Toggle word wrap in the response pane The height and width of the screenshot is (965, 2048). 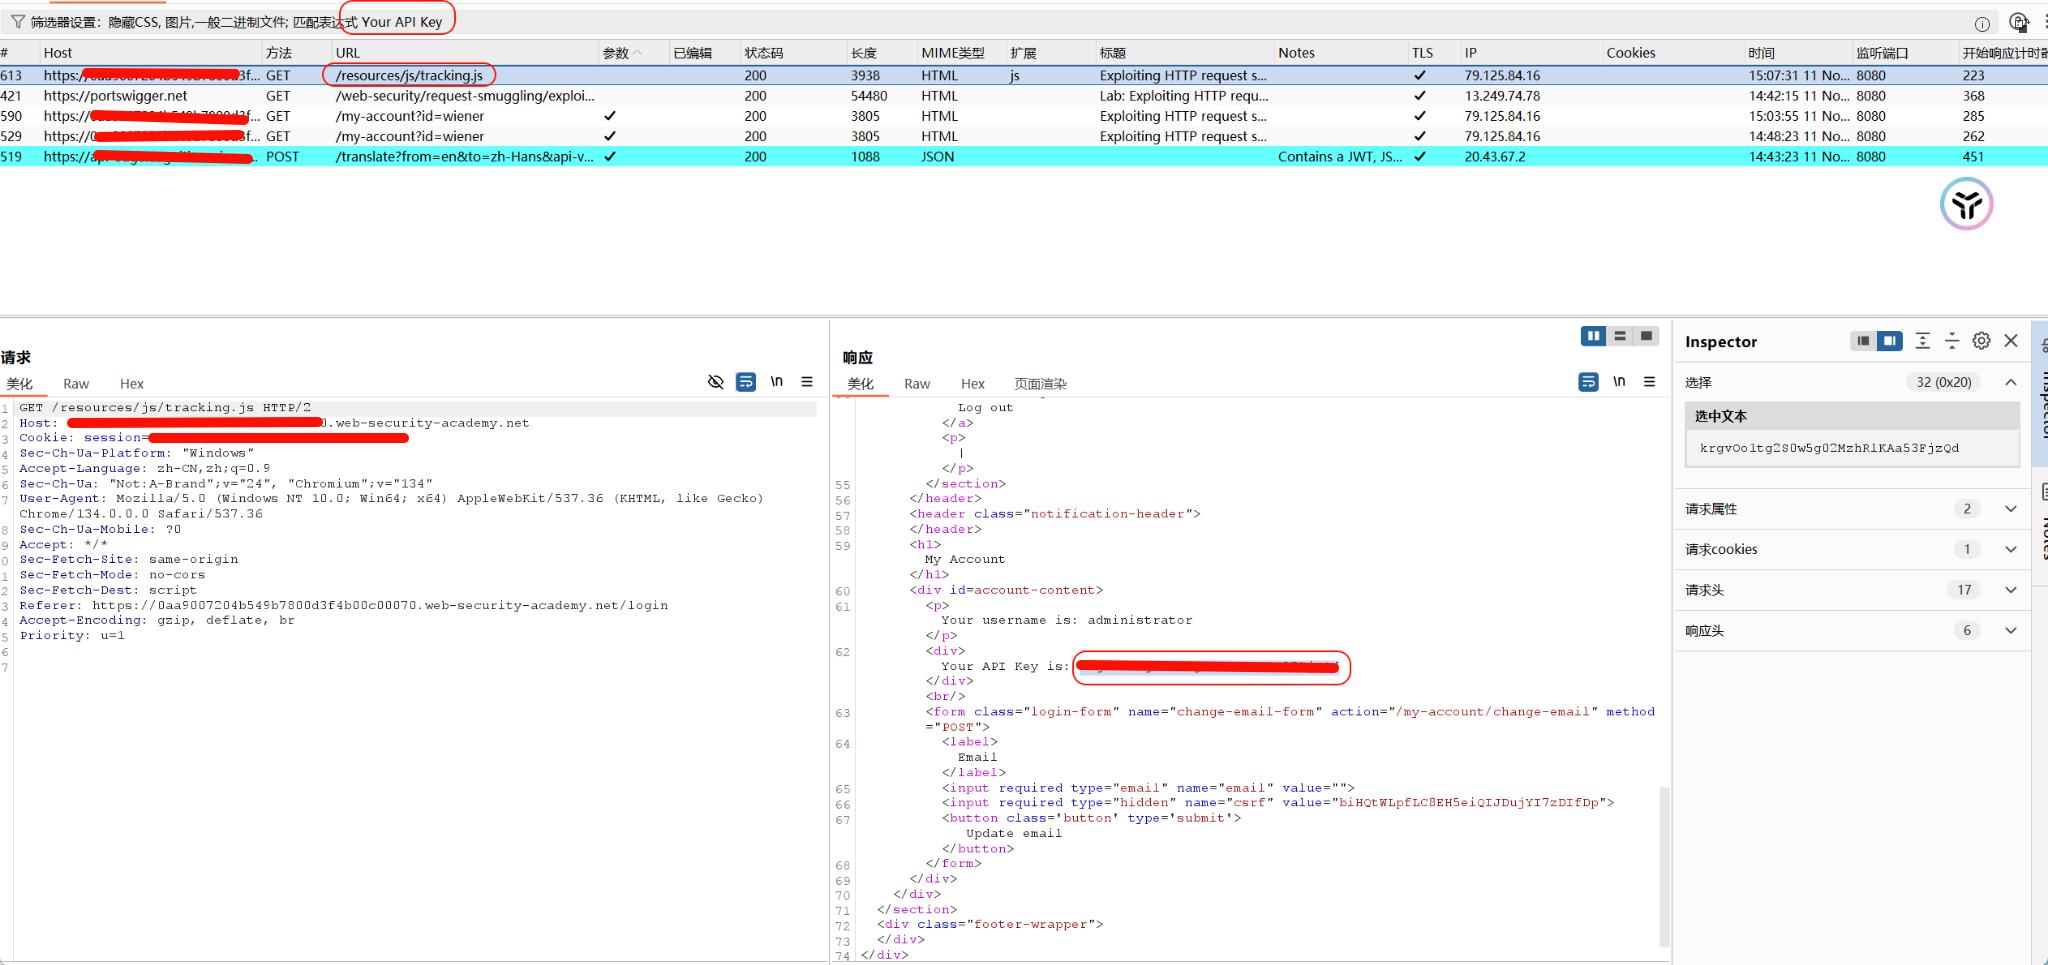pyautogui.click(x=1588, y=382)
